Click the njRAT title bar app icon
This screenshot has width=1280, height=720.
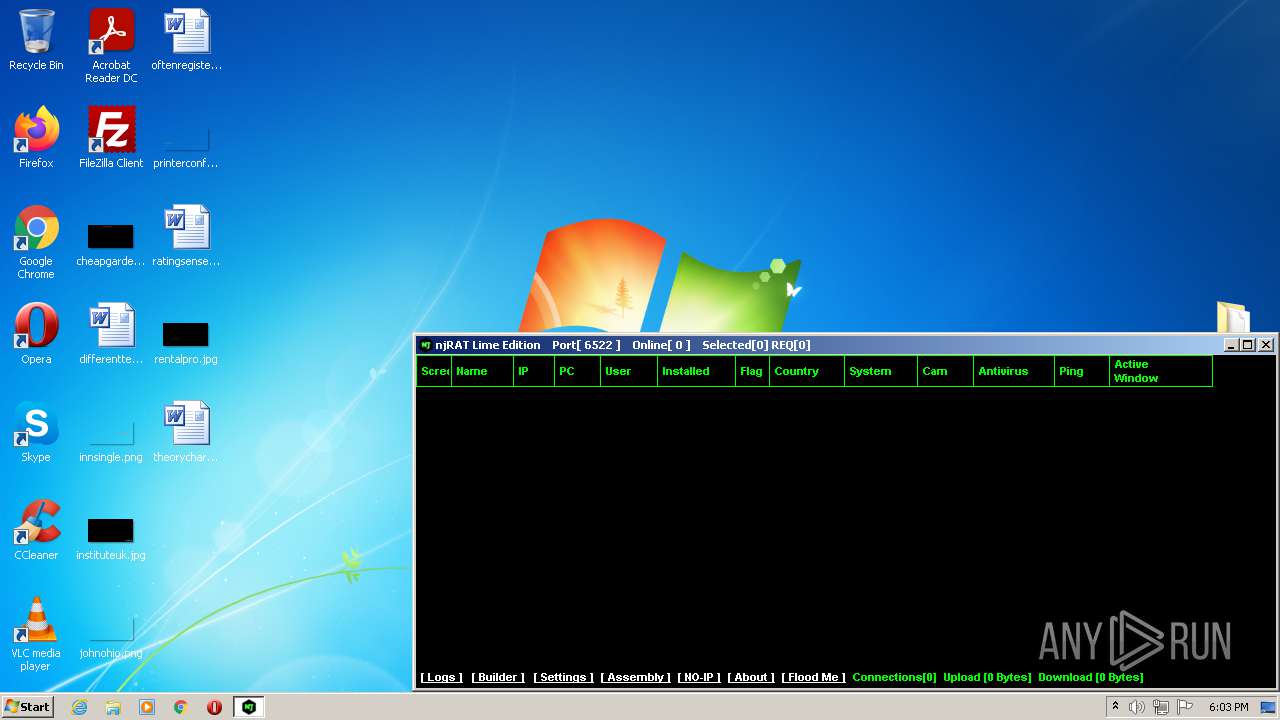426,345
